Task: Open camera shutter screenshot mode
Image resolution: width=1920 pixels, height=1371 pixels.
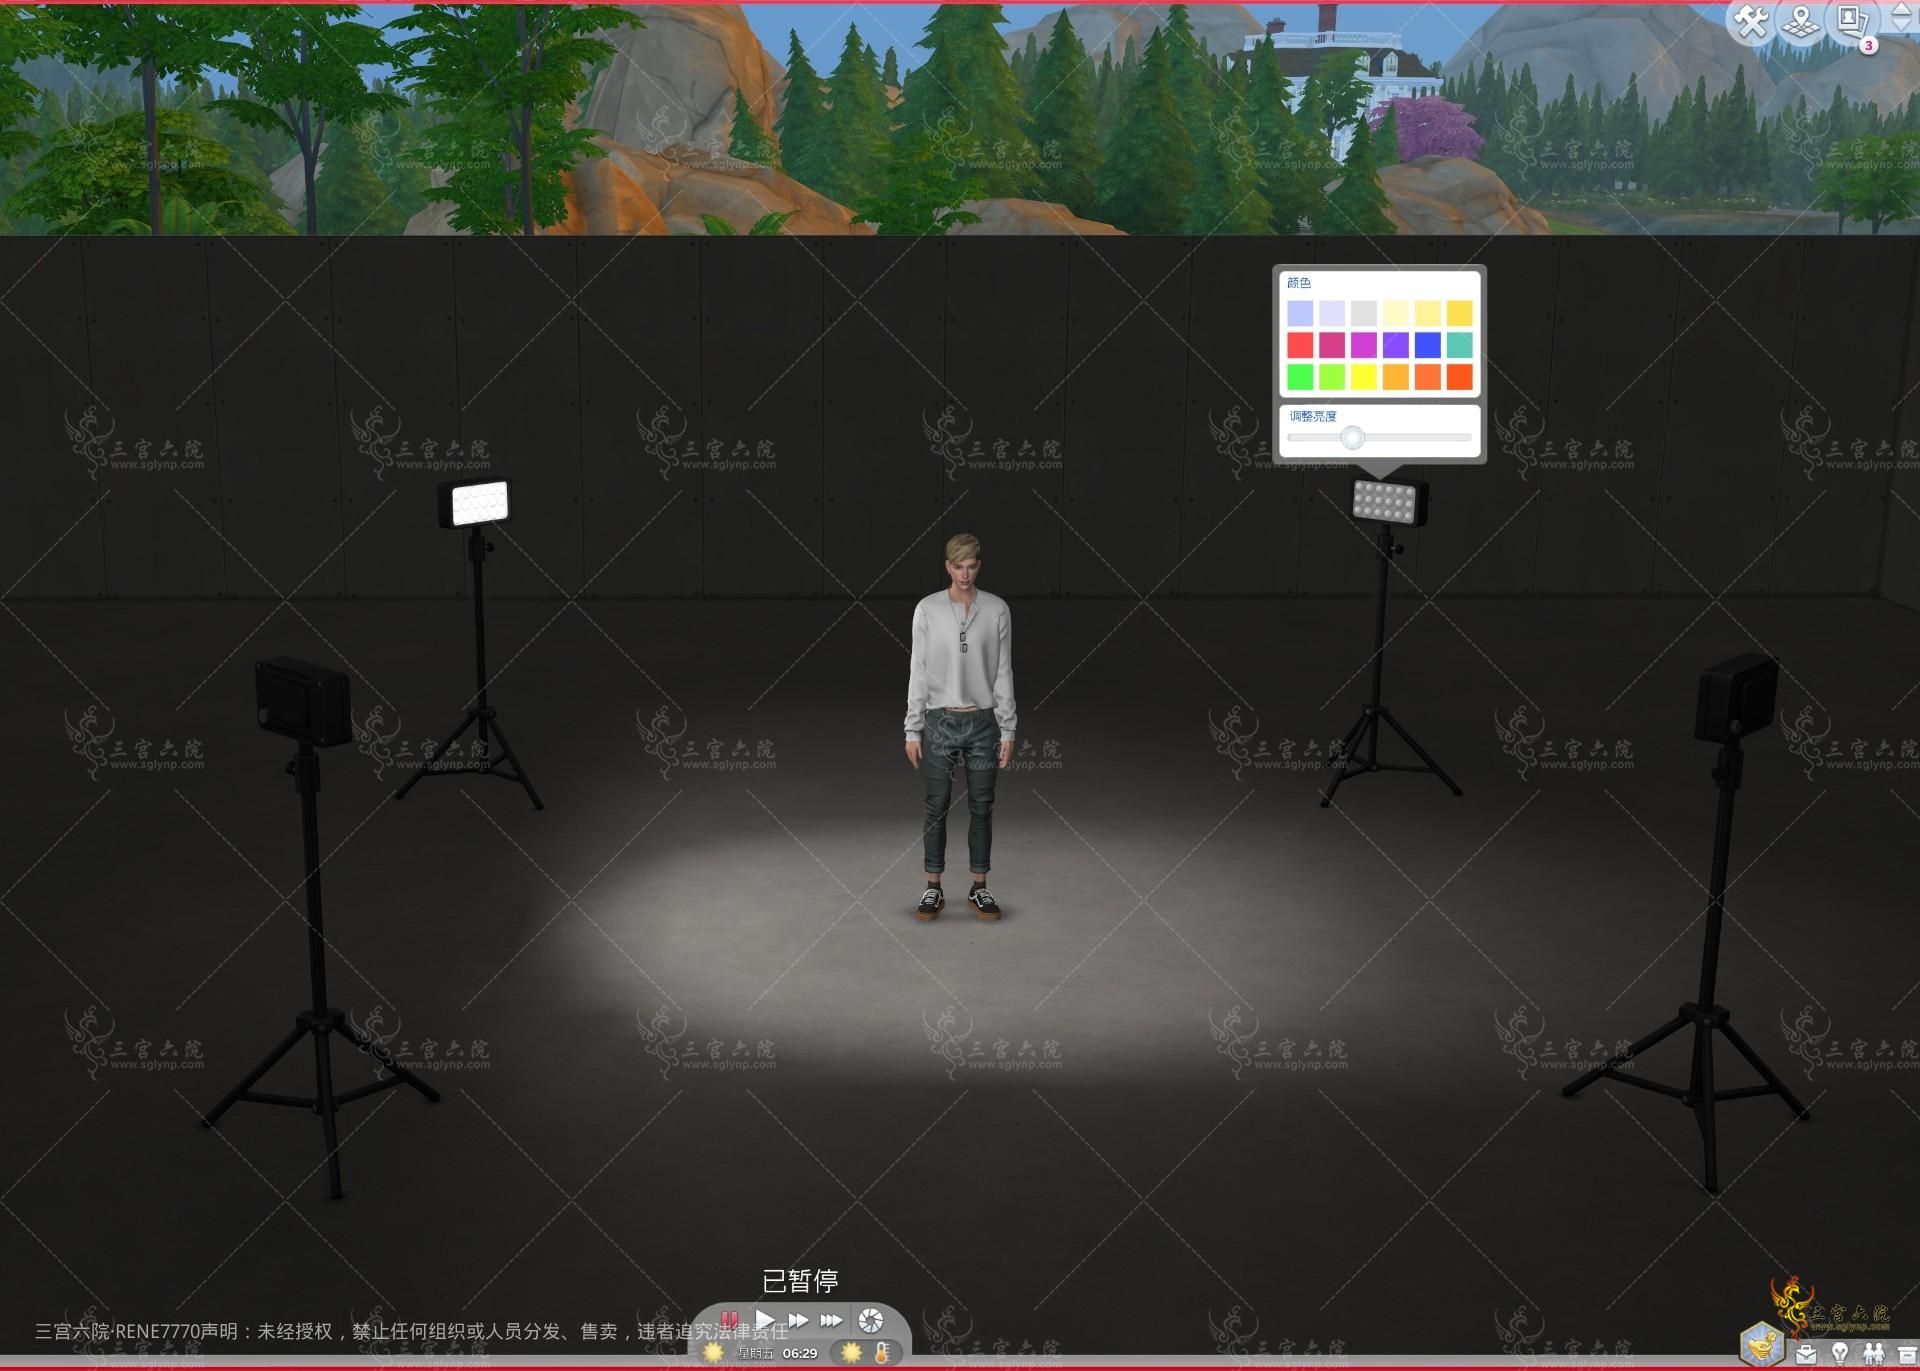Action: point(870,1320)
